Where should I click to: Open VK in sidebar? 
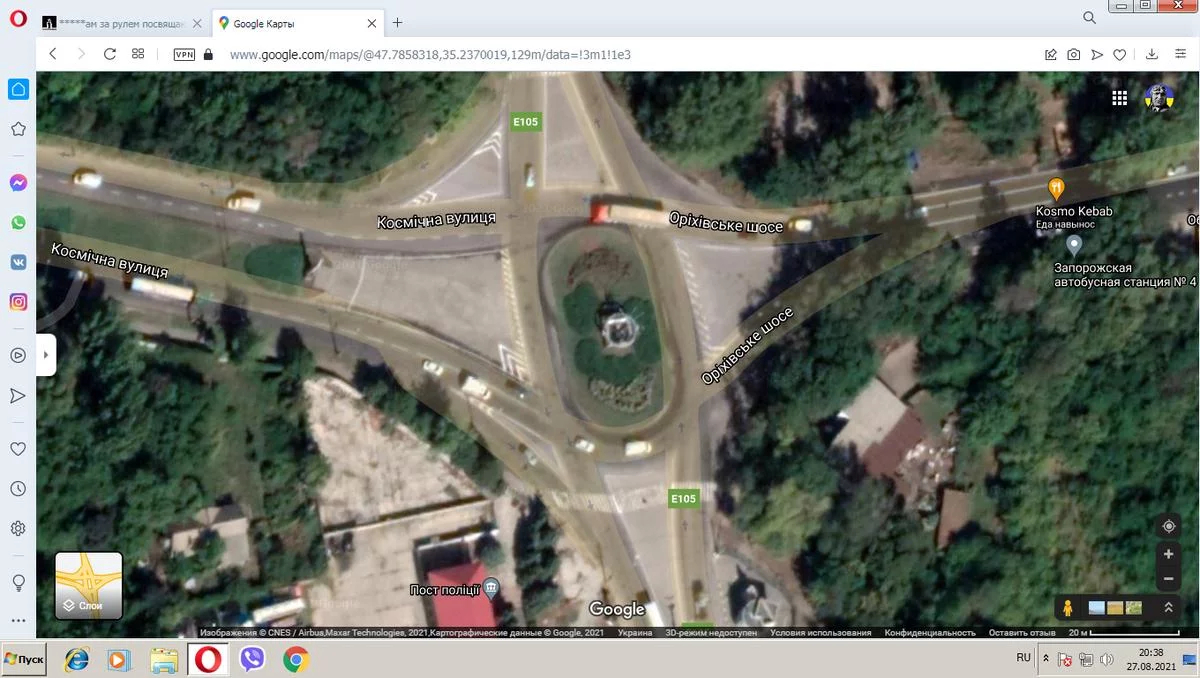pos(18,262)
